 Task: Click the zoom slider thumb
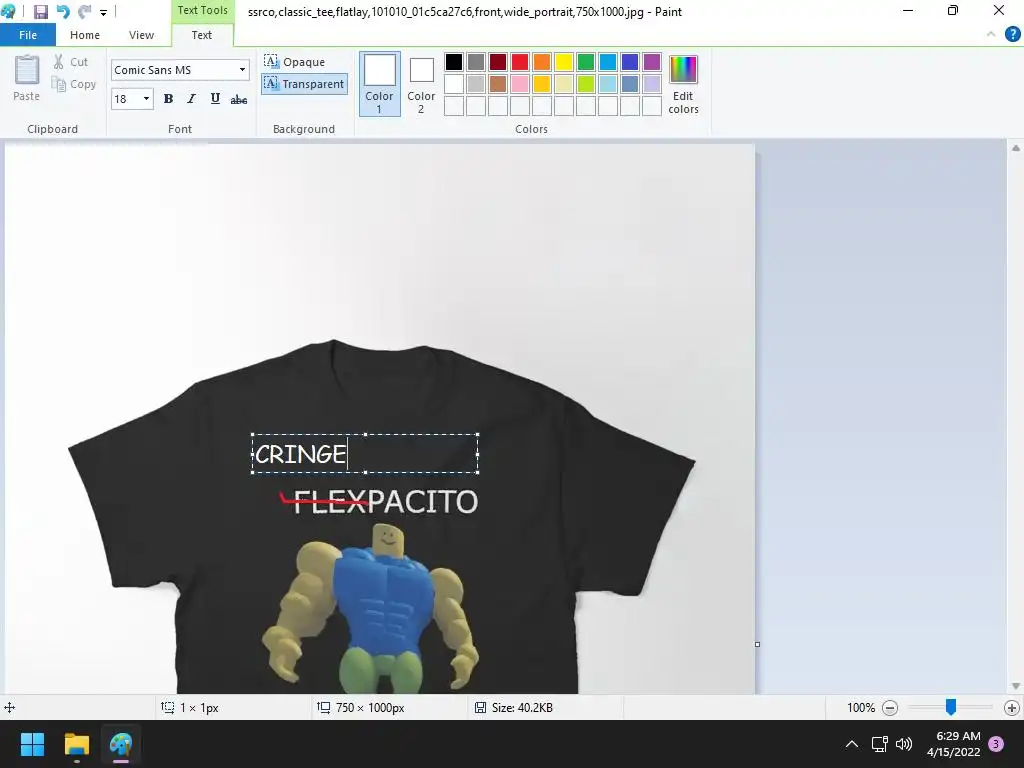pos(951,707)
